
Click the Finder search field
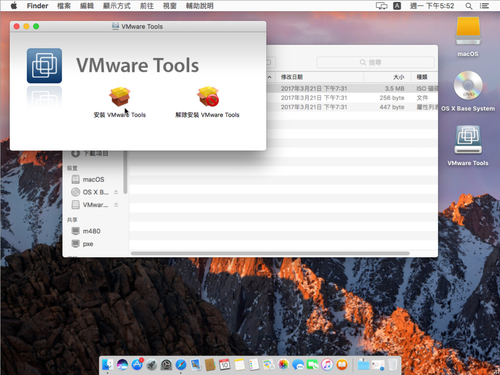(375, 62)
